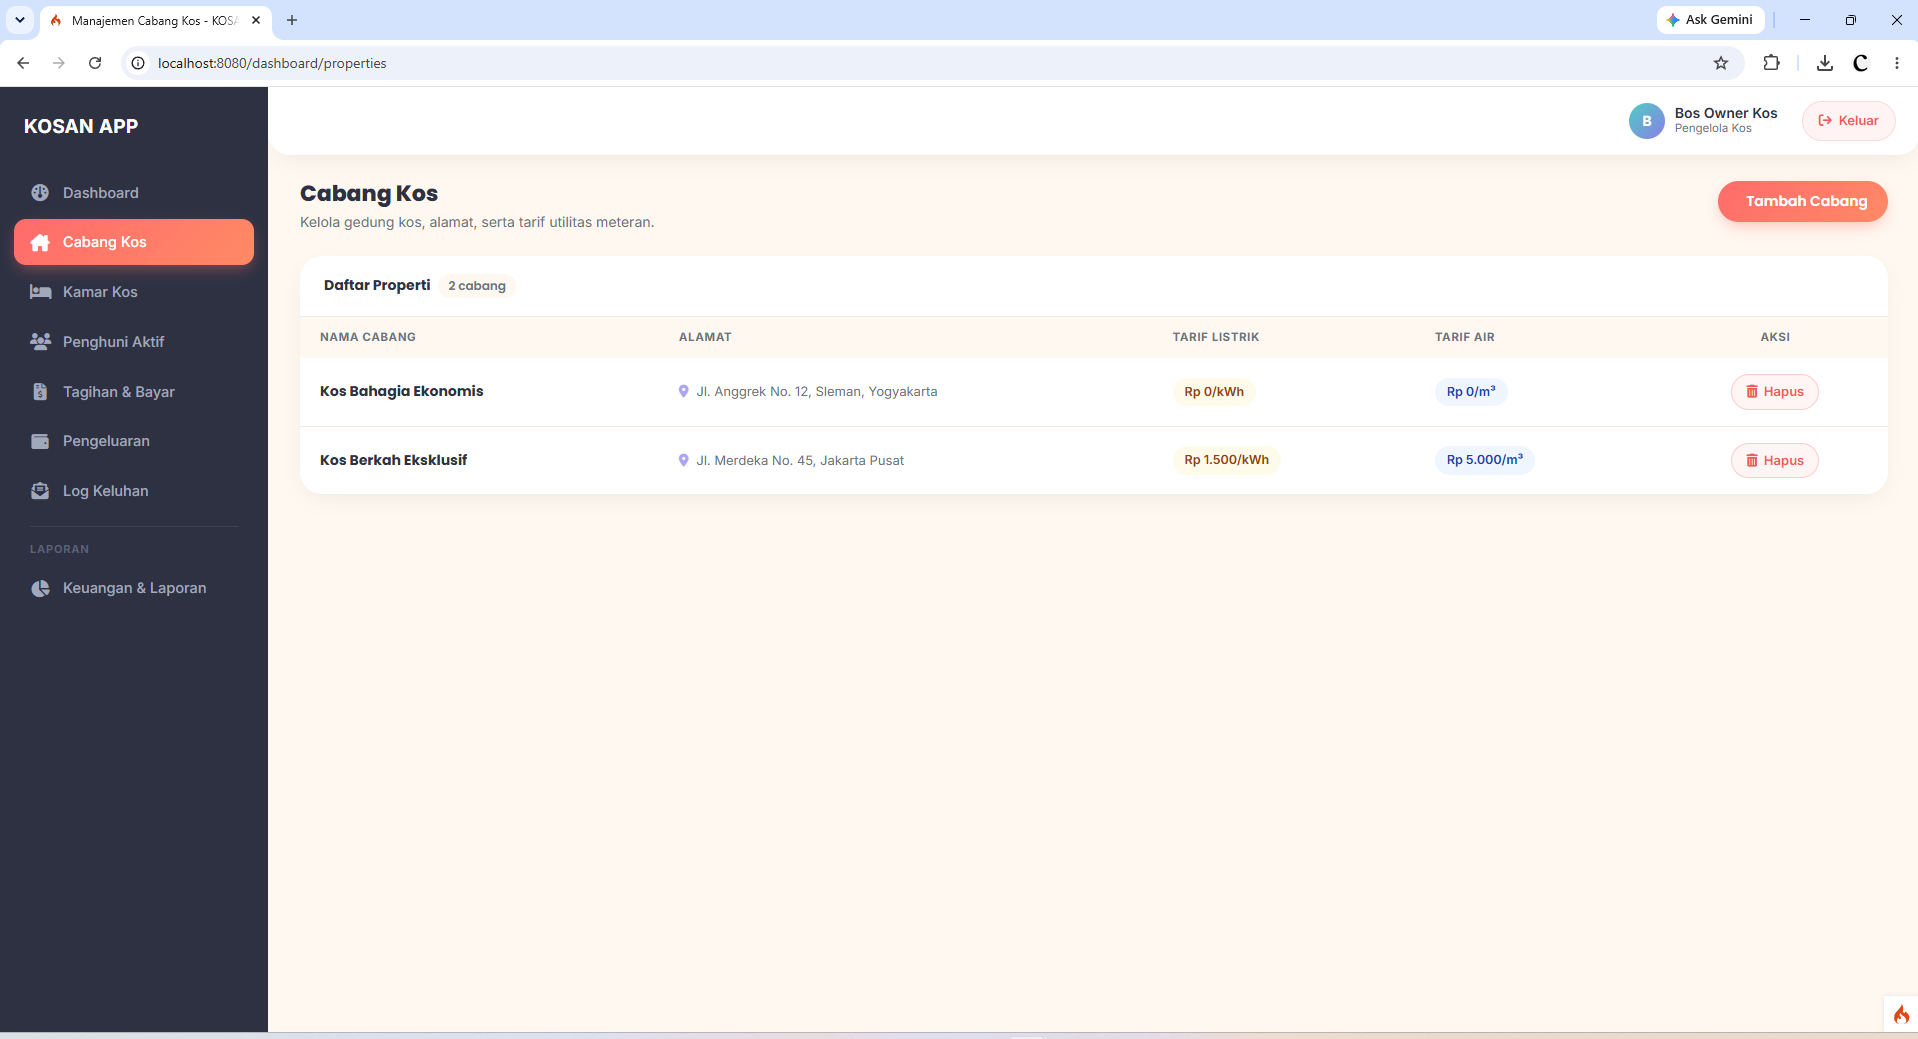Click the Rp 0/m³ water tariff badge

click(x=1471, y=392)
